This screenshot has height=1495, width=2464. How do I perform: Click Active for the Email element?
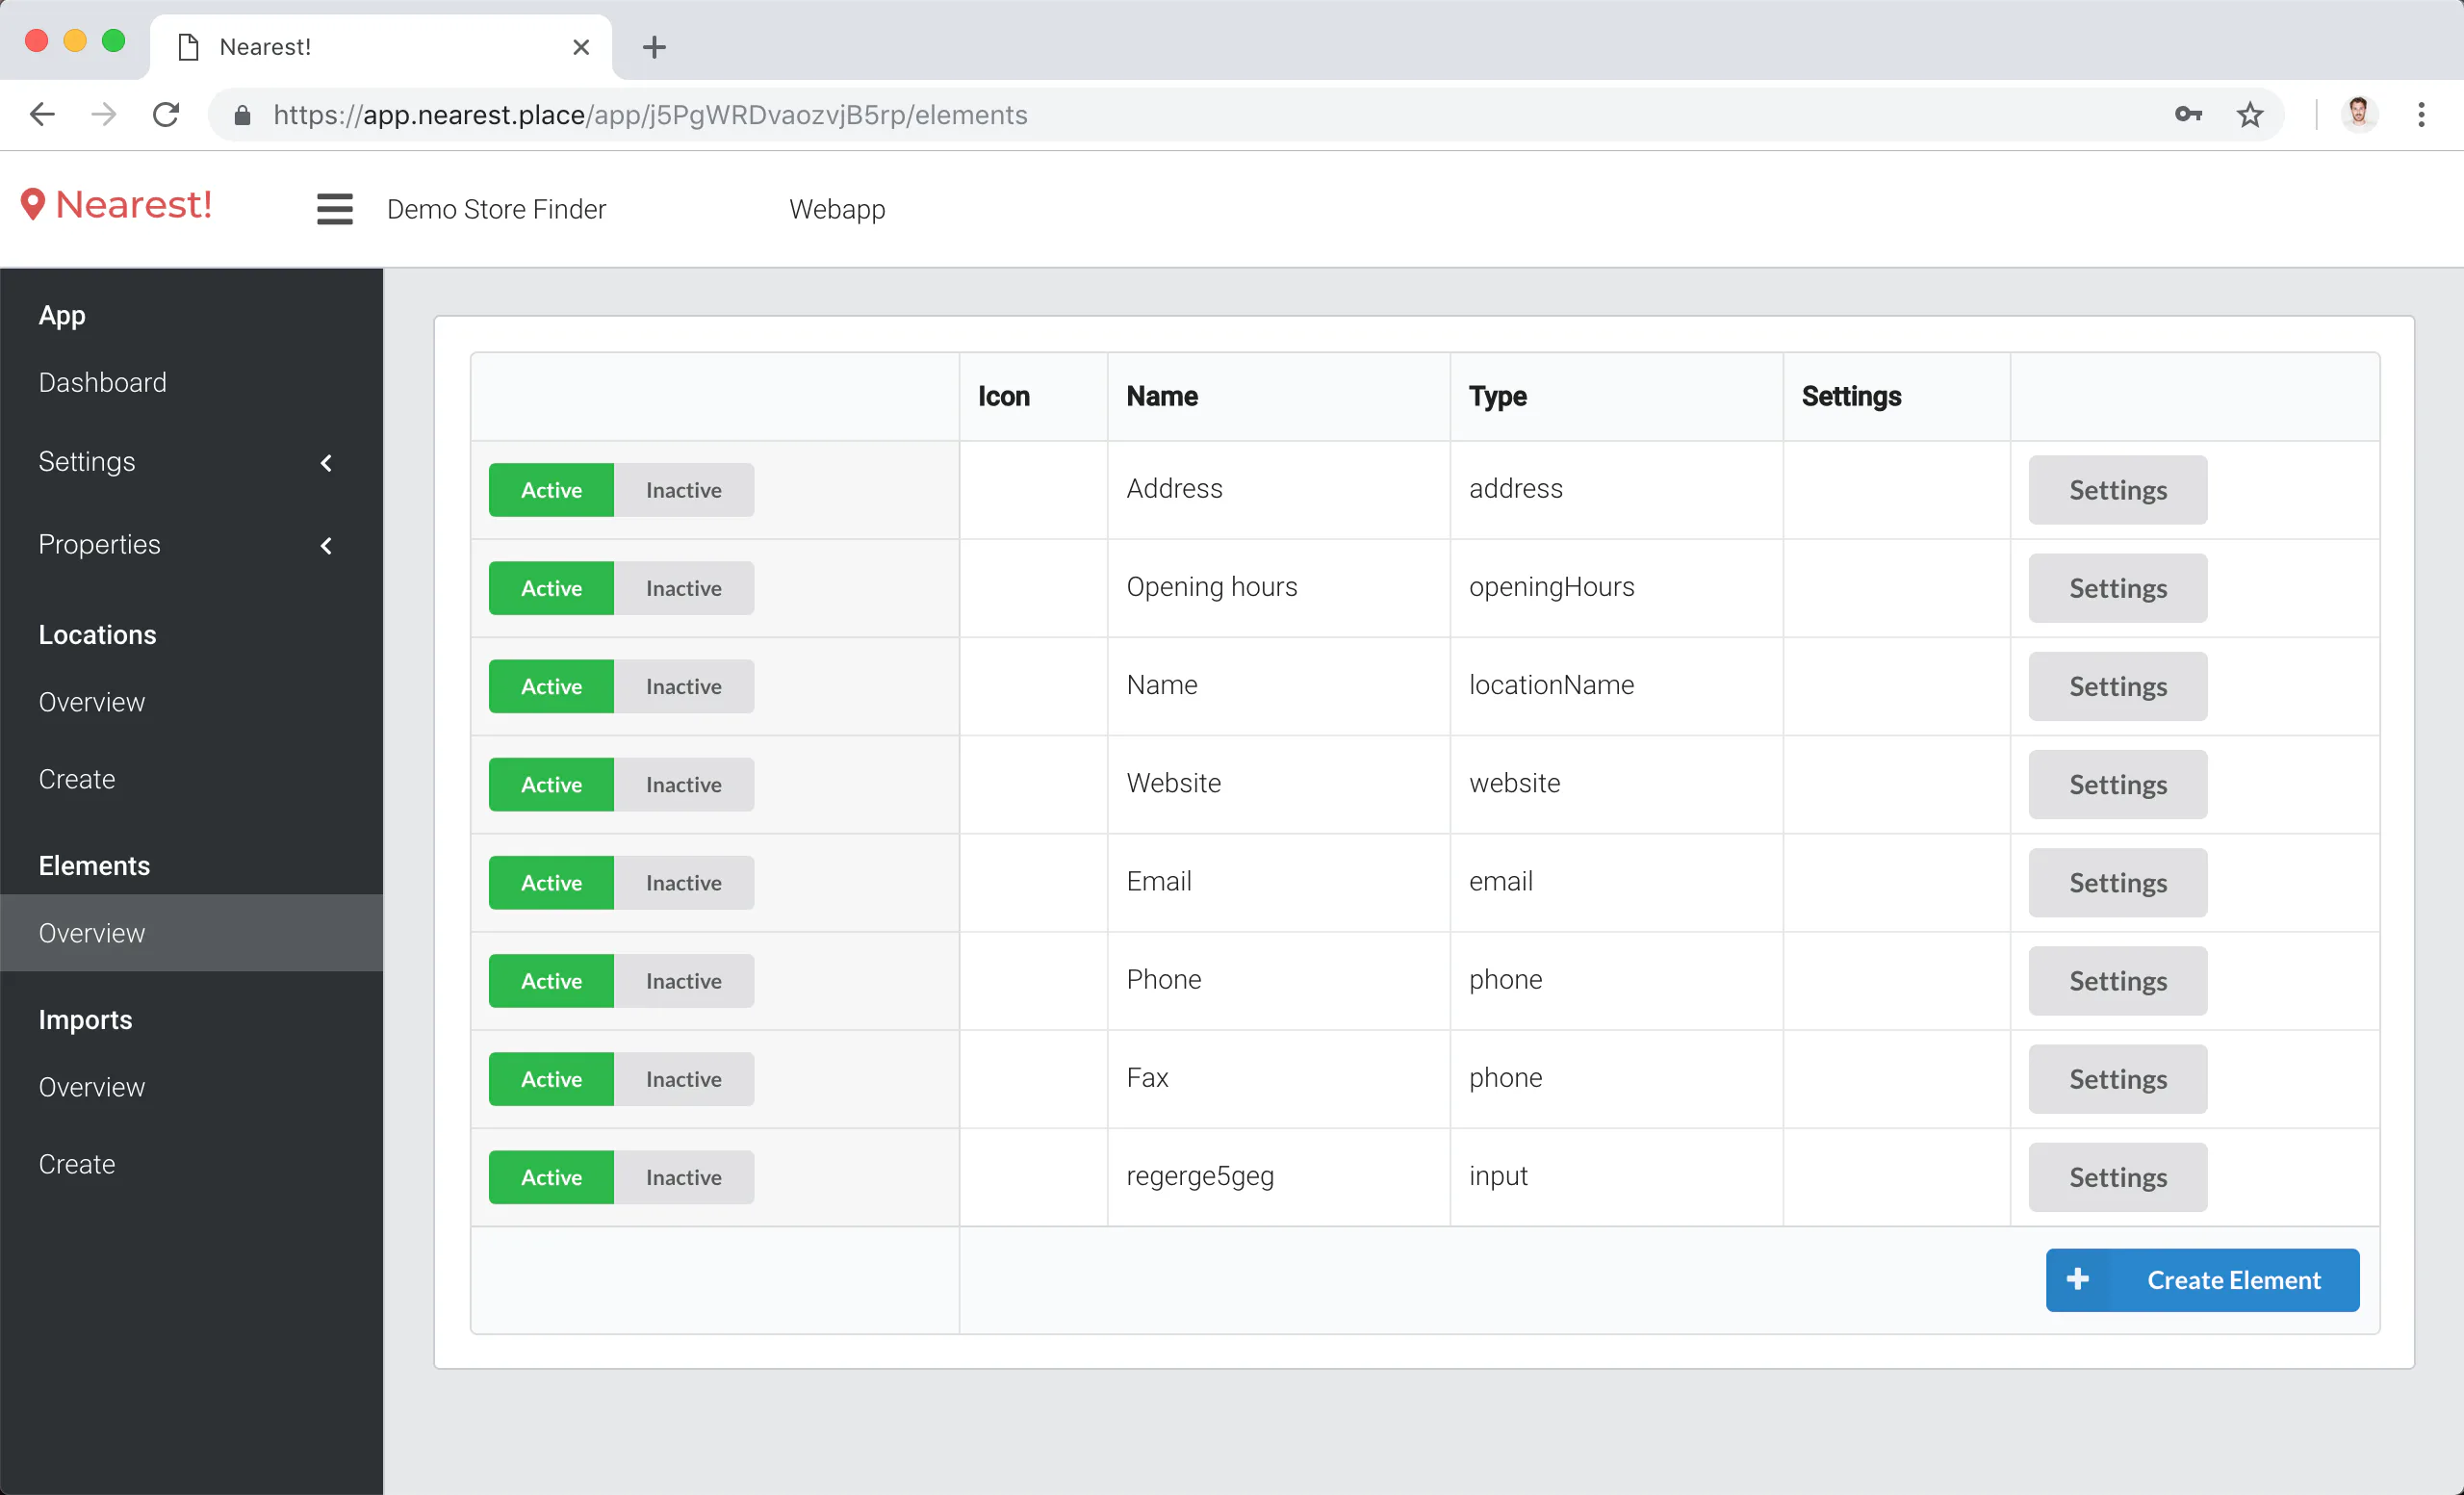coord(551,882)
